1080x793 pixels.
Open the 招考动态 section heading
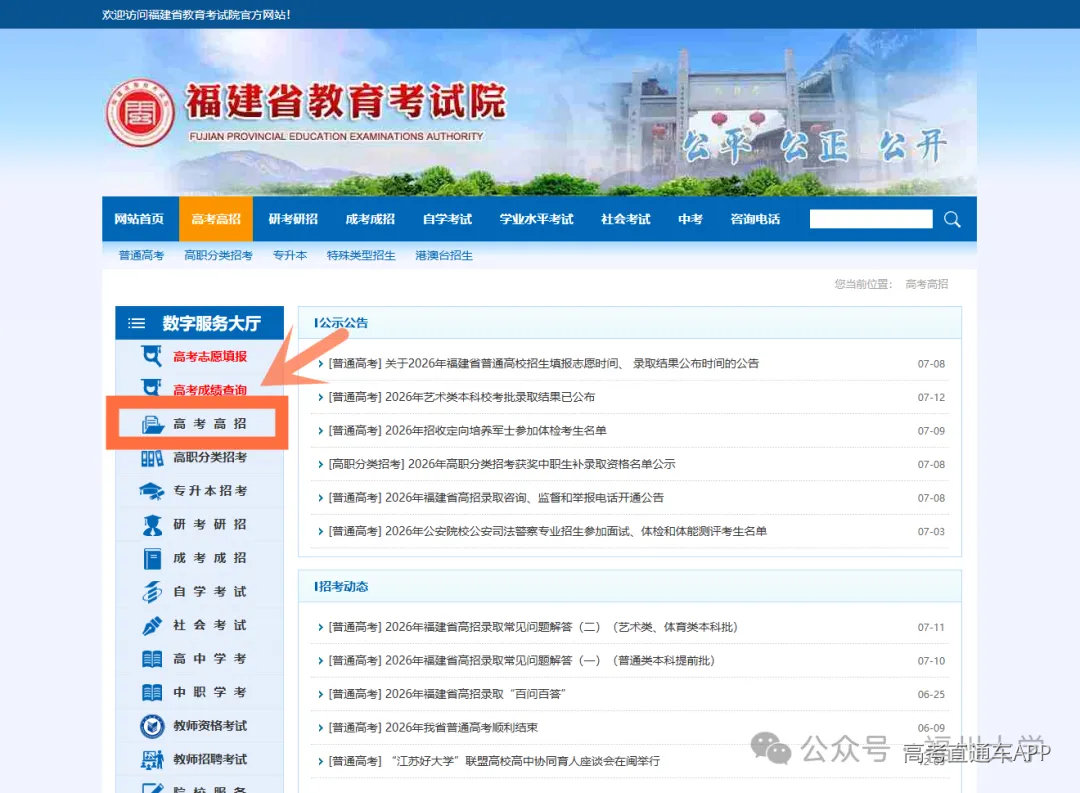coord(342,586)
